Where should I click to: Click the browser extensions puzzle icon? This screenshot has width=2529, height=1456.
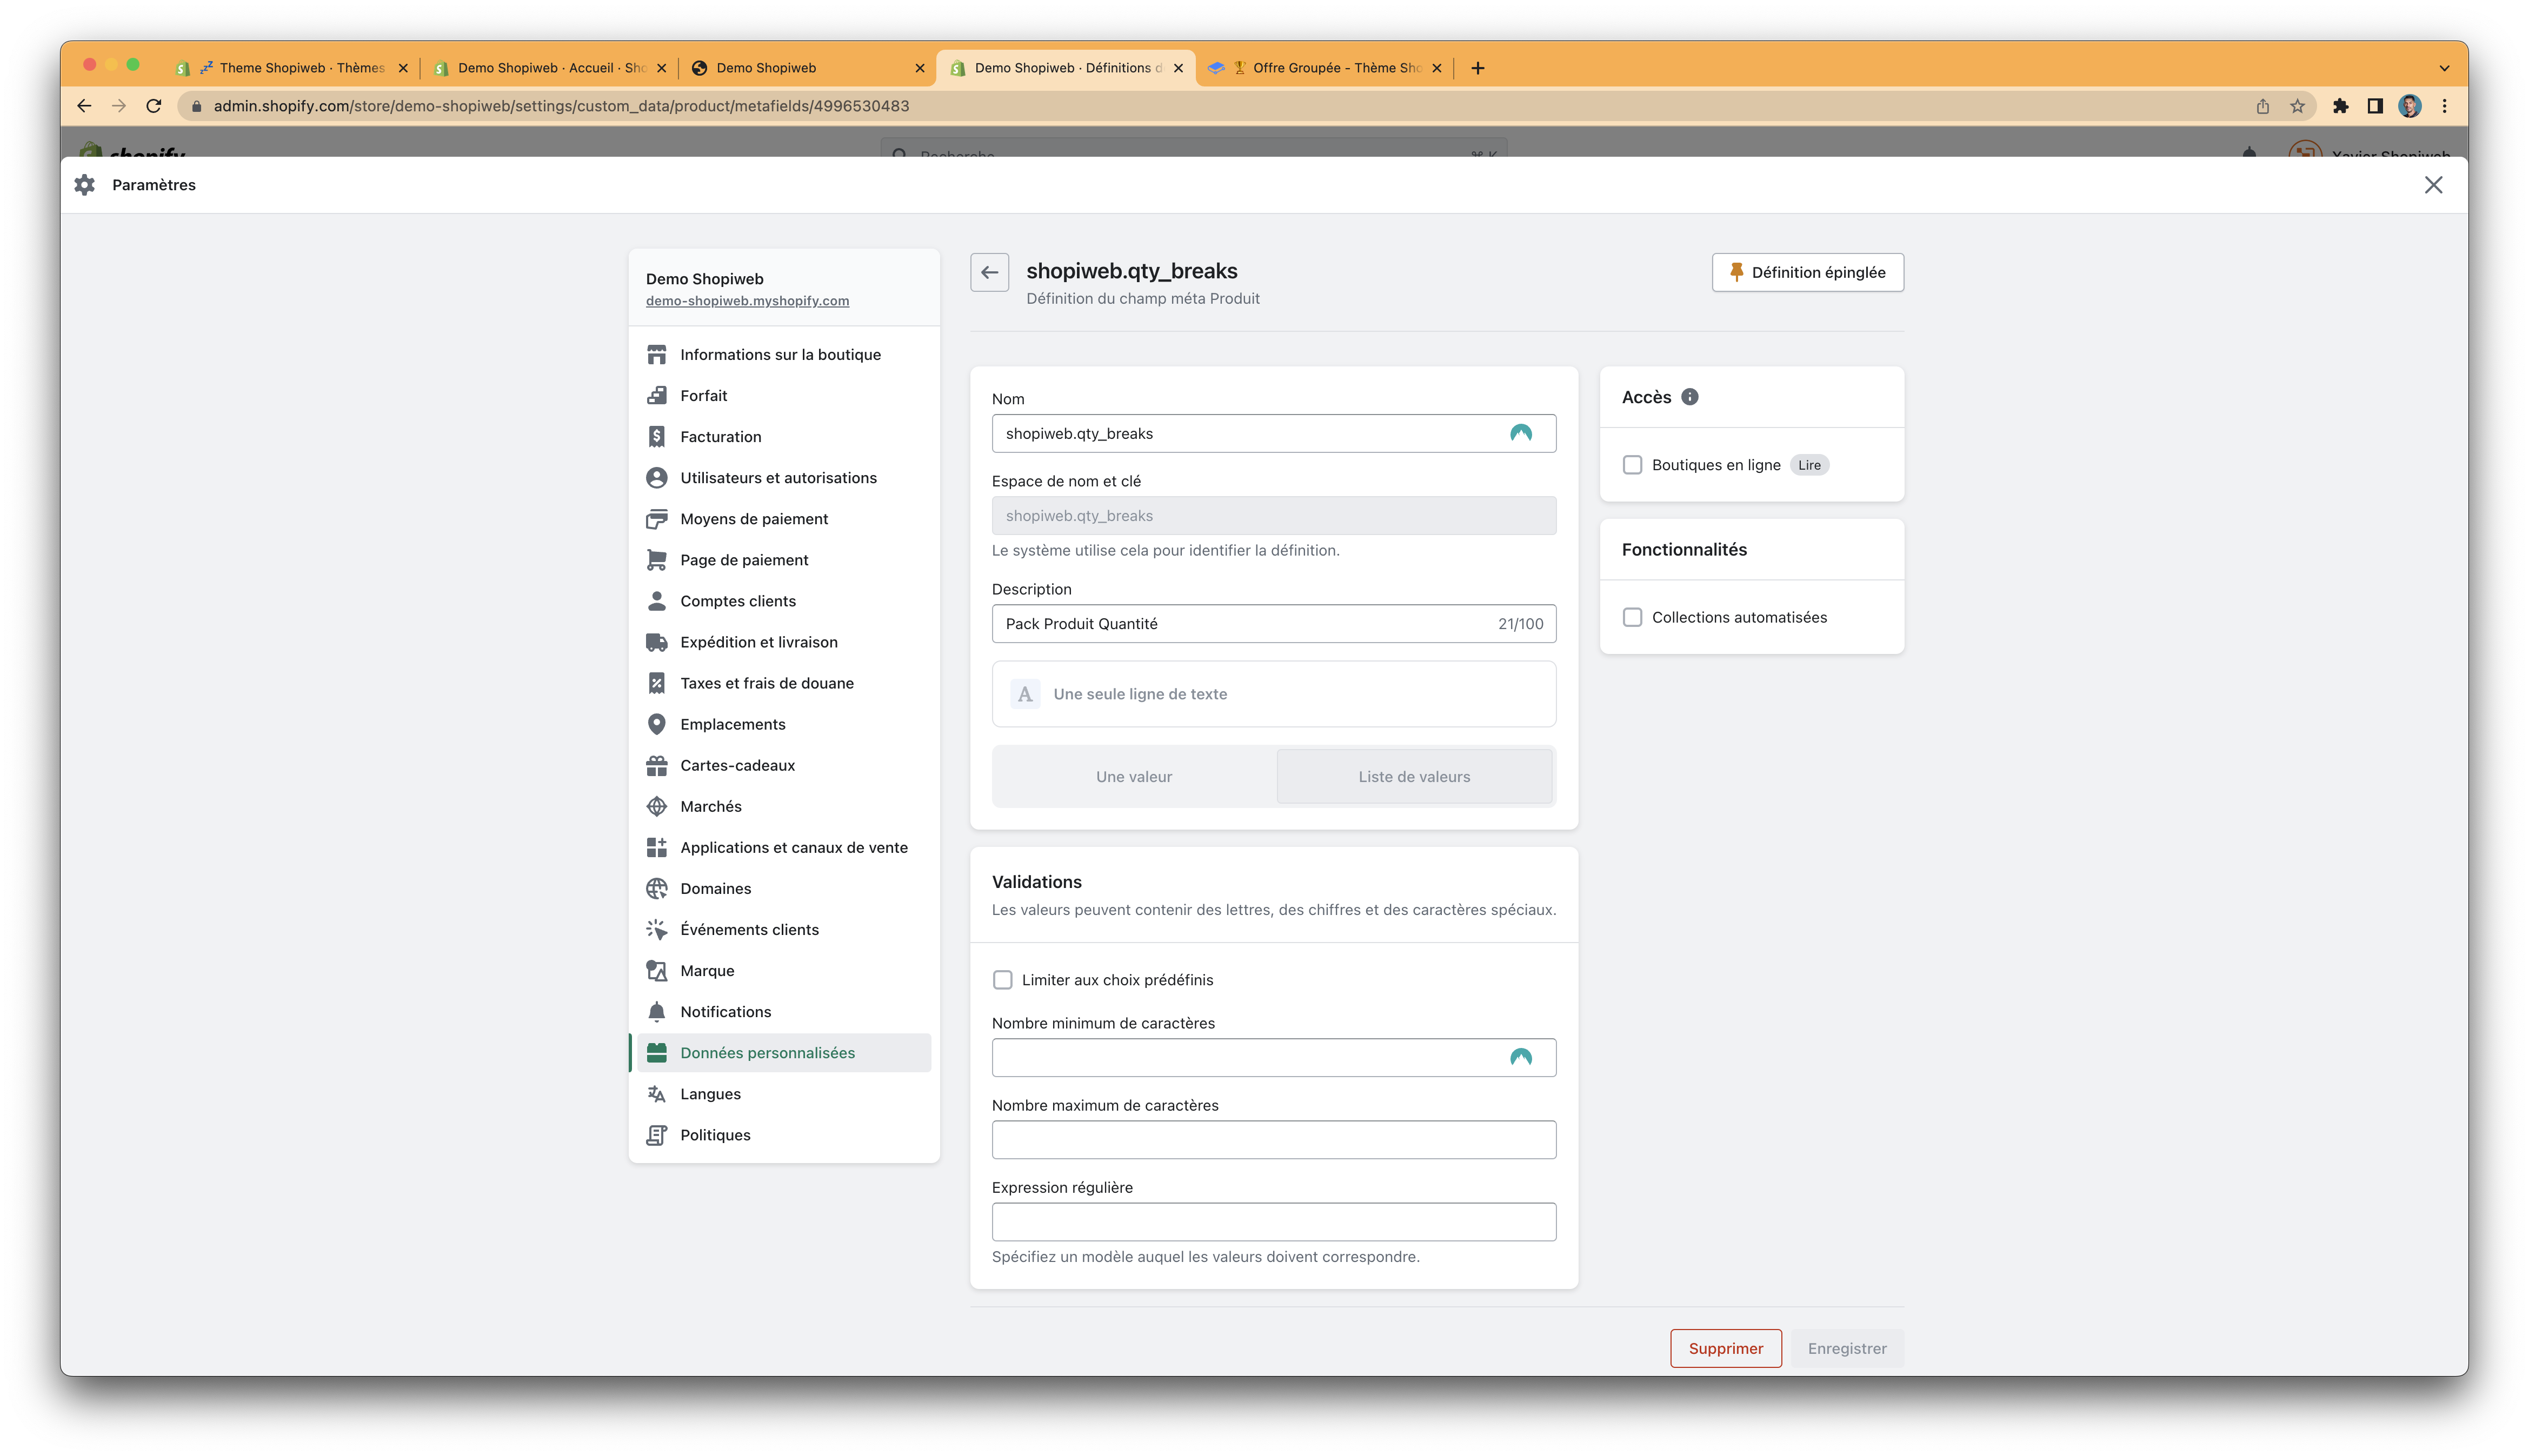pos(2340,106)
